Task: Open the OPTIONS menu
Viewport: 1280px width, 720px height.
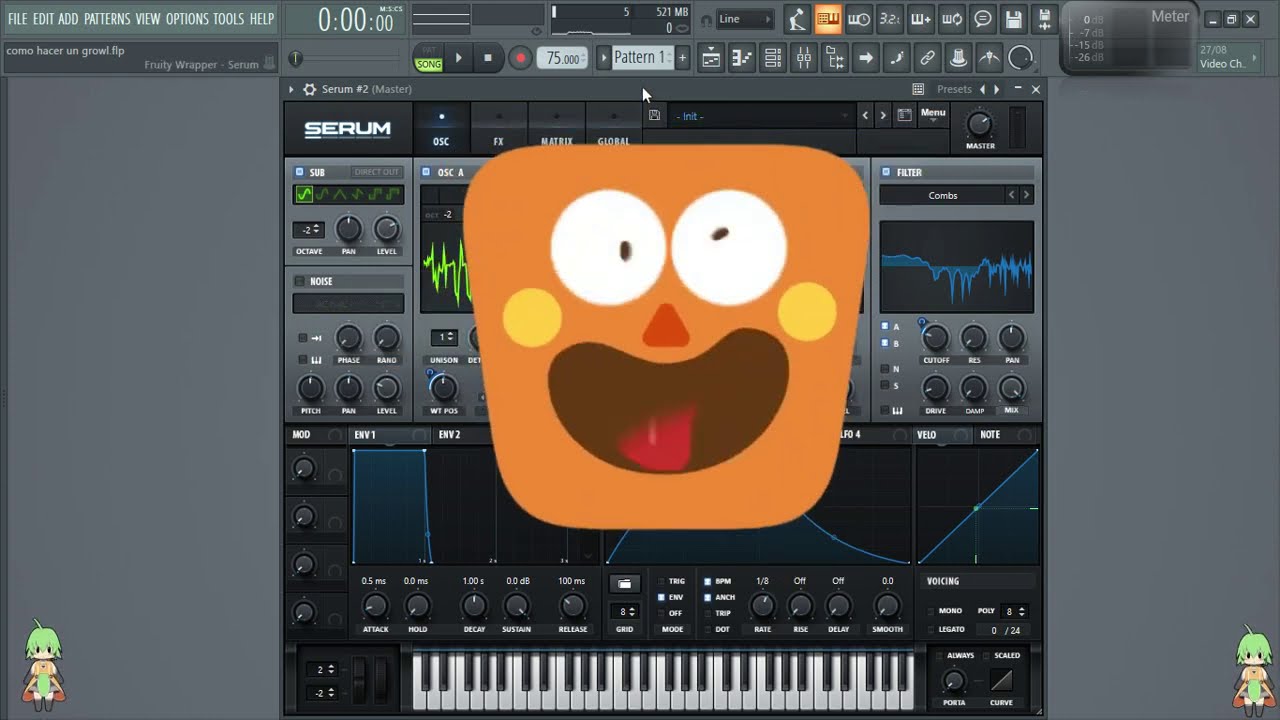Action: pos(187,19)
